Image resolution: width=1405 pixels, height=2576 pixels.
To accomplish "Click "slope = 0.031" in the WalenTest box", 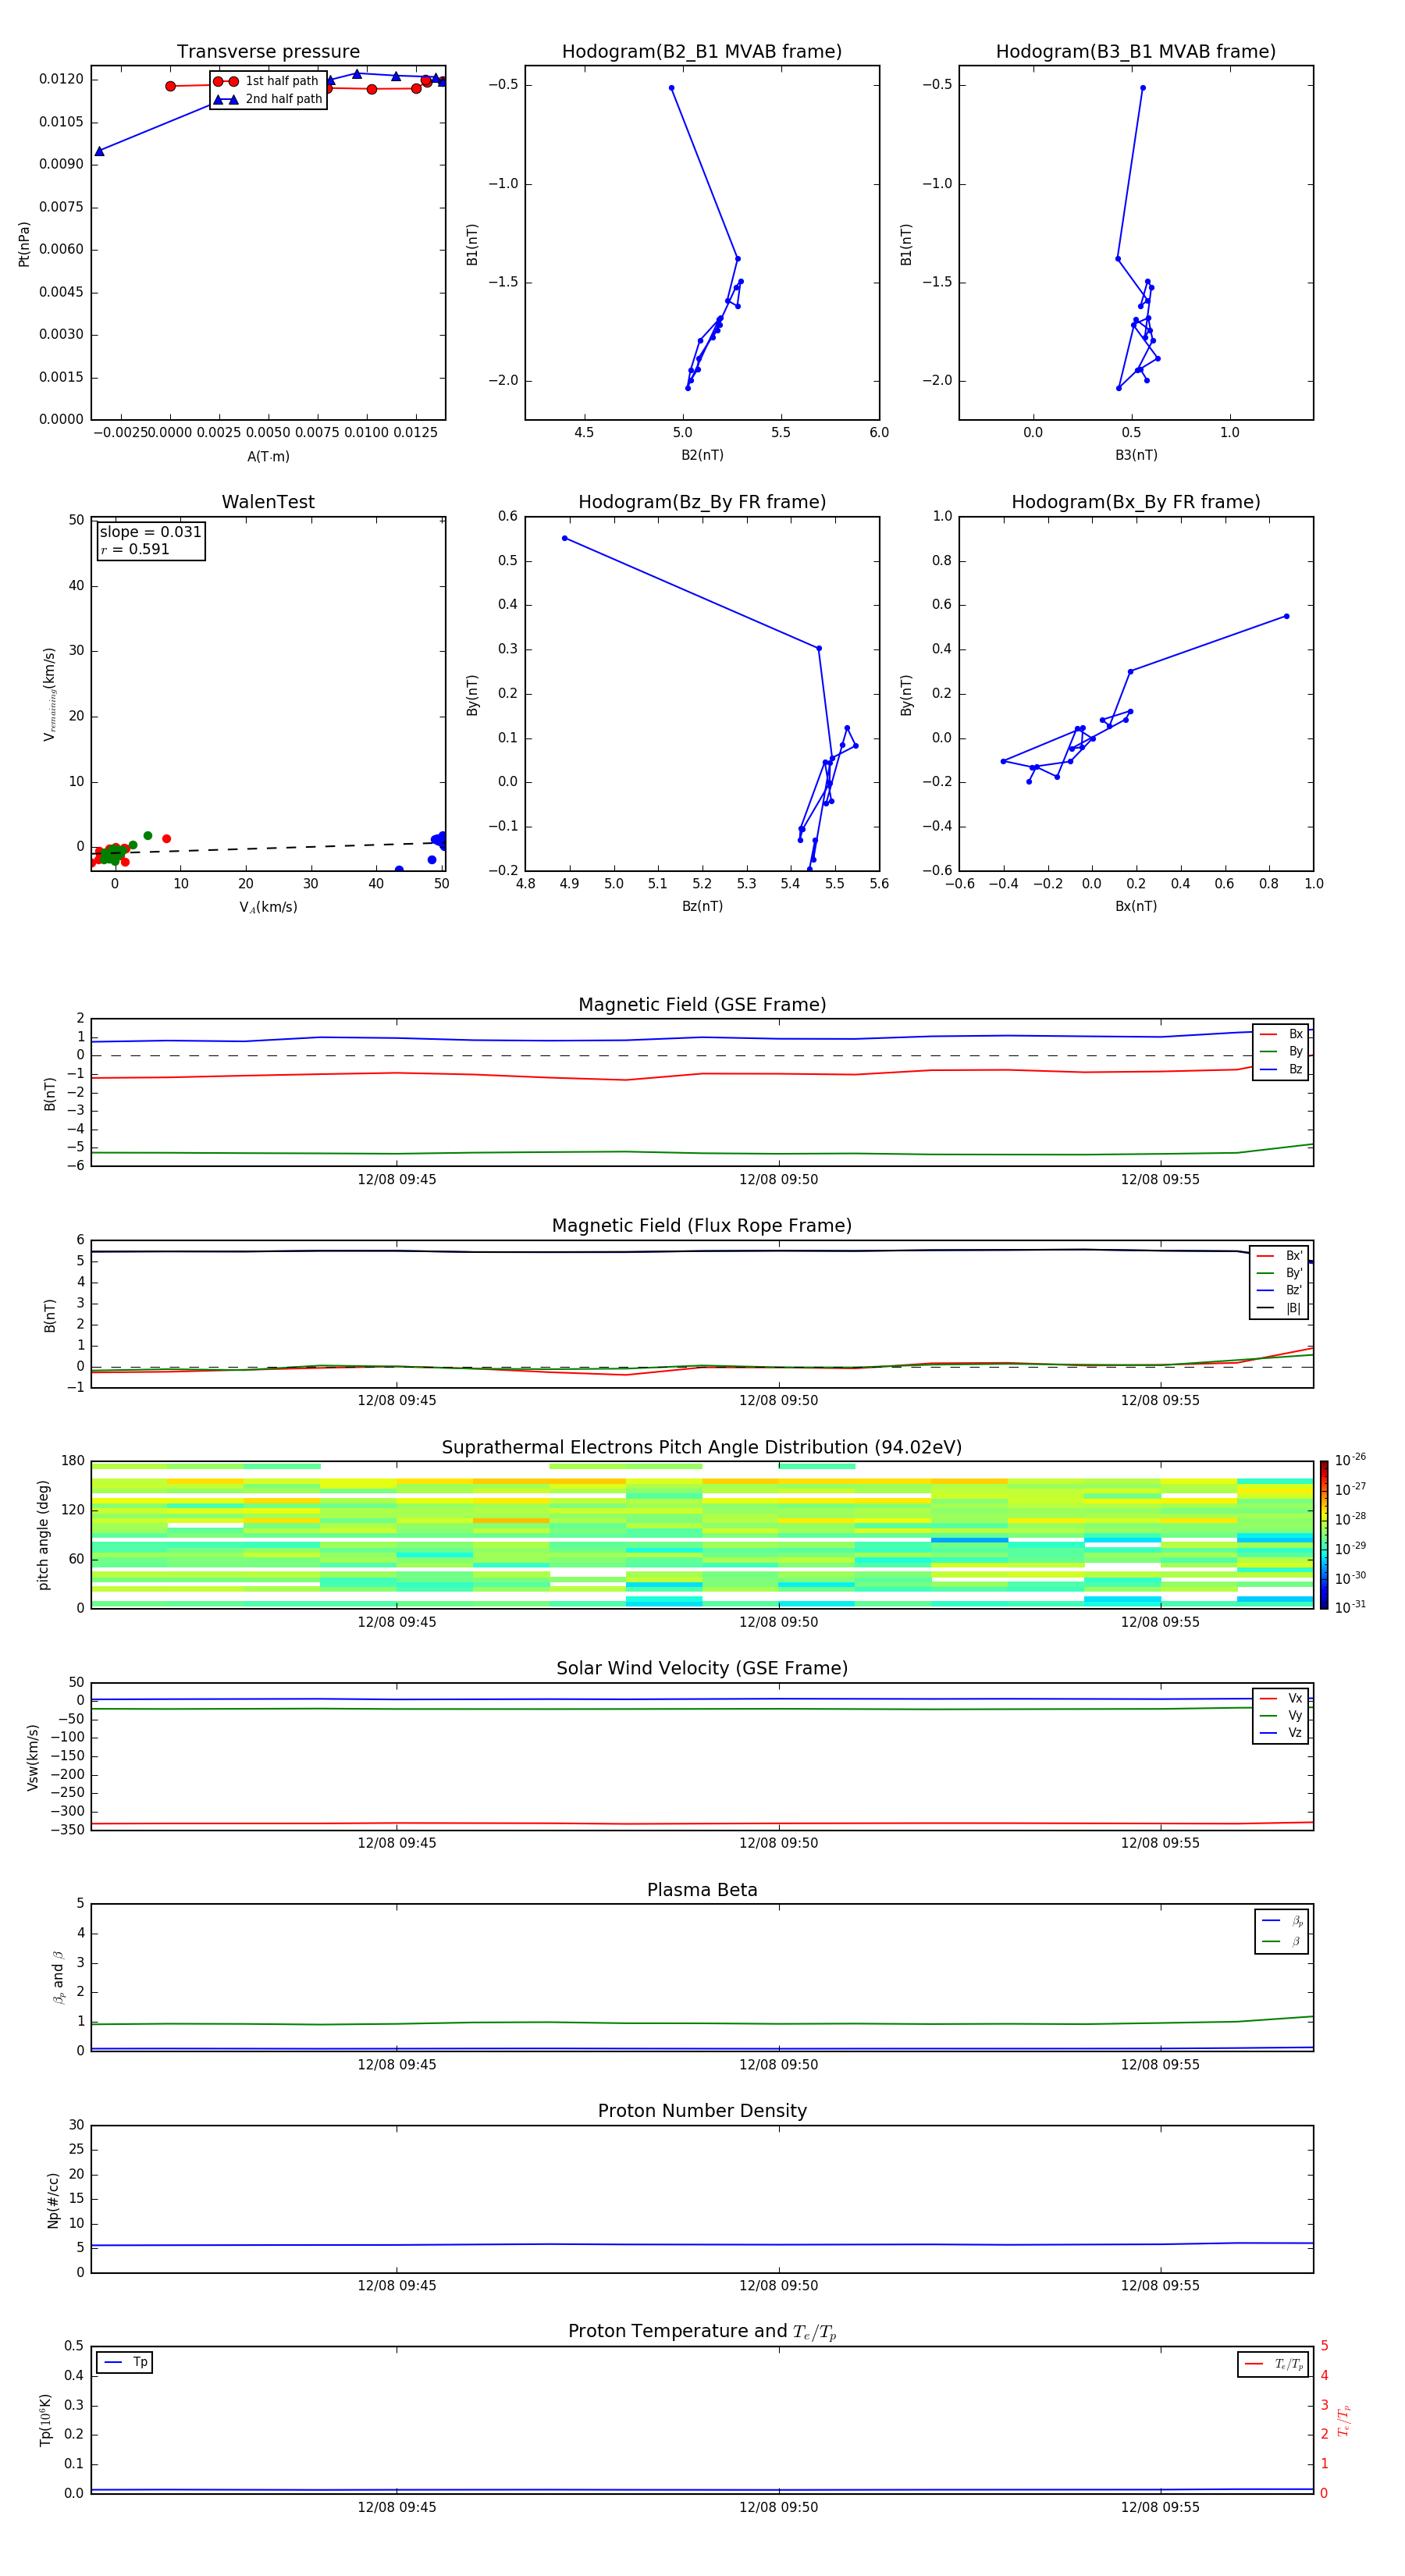I will pyautogui.click(x=150, y=532).
